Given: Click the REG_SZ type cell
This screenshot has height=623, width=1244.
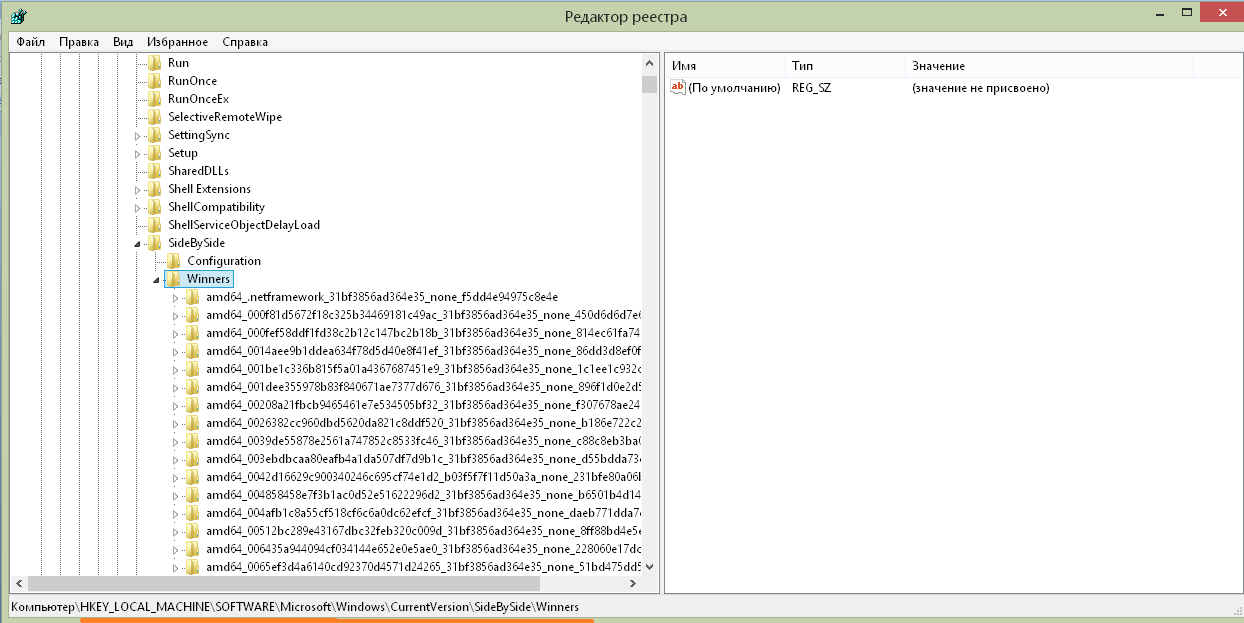Looking at the screenshot, I should 811,88.
